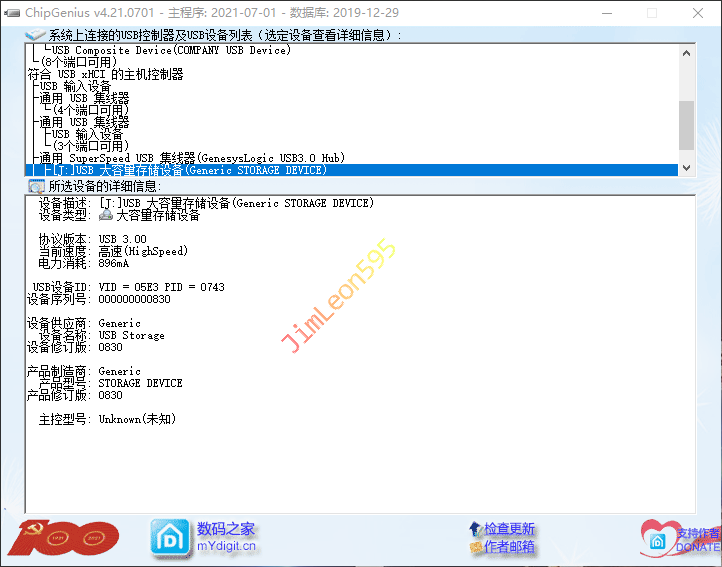This screenshot has height=567, width=722.
Task: Click the check-update arrow icon
Action: (475, 529)
